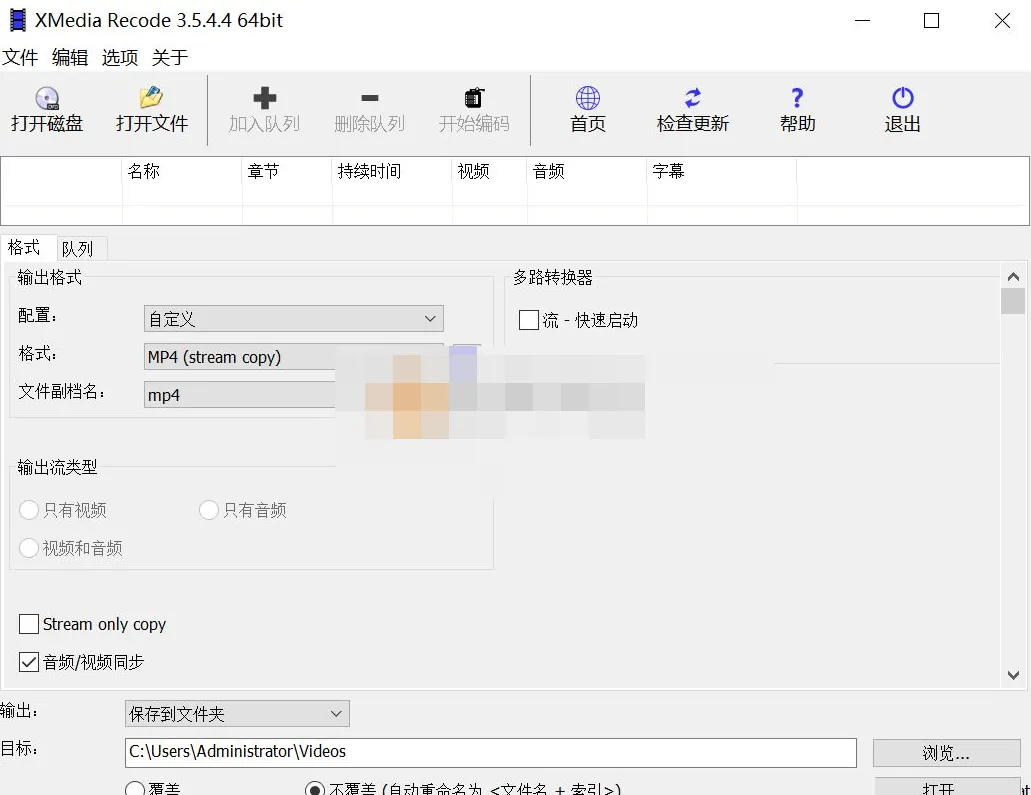The height and width of the screenshot is (795, 1031).
Task: Click the 章节 column header
Action: (x=287, y=172)
